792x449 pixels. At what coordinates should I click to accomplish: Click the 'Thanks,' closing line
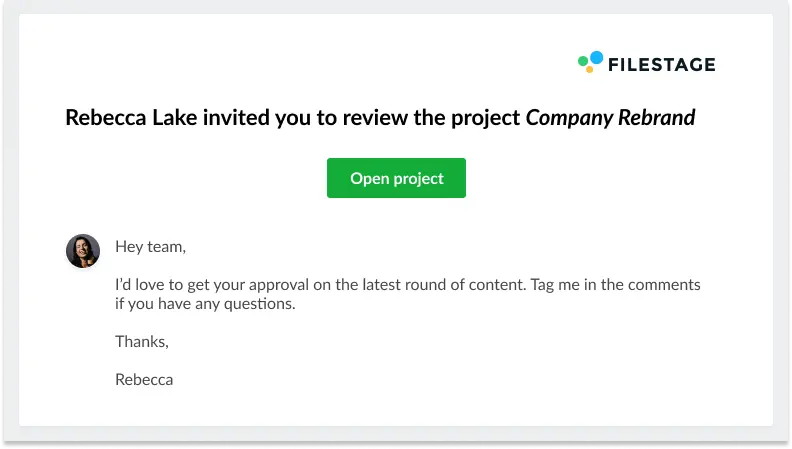[x=142, y=342]
